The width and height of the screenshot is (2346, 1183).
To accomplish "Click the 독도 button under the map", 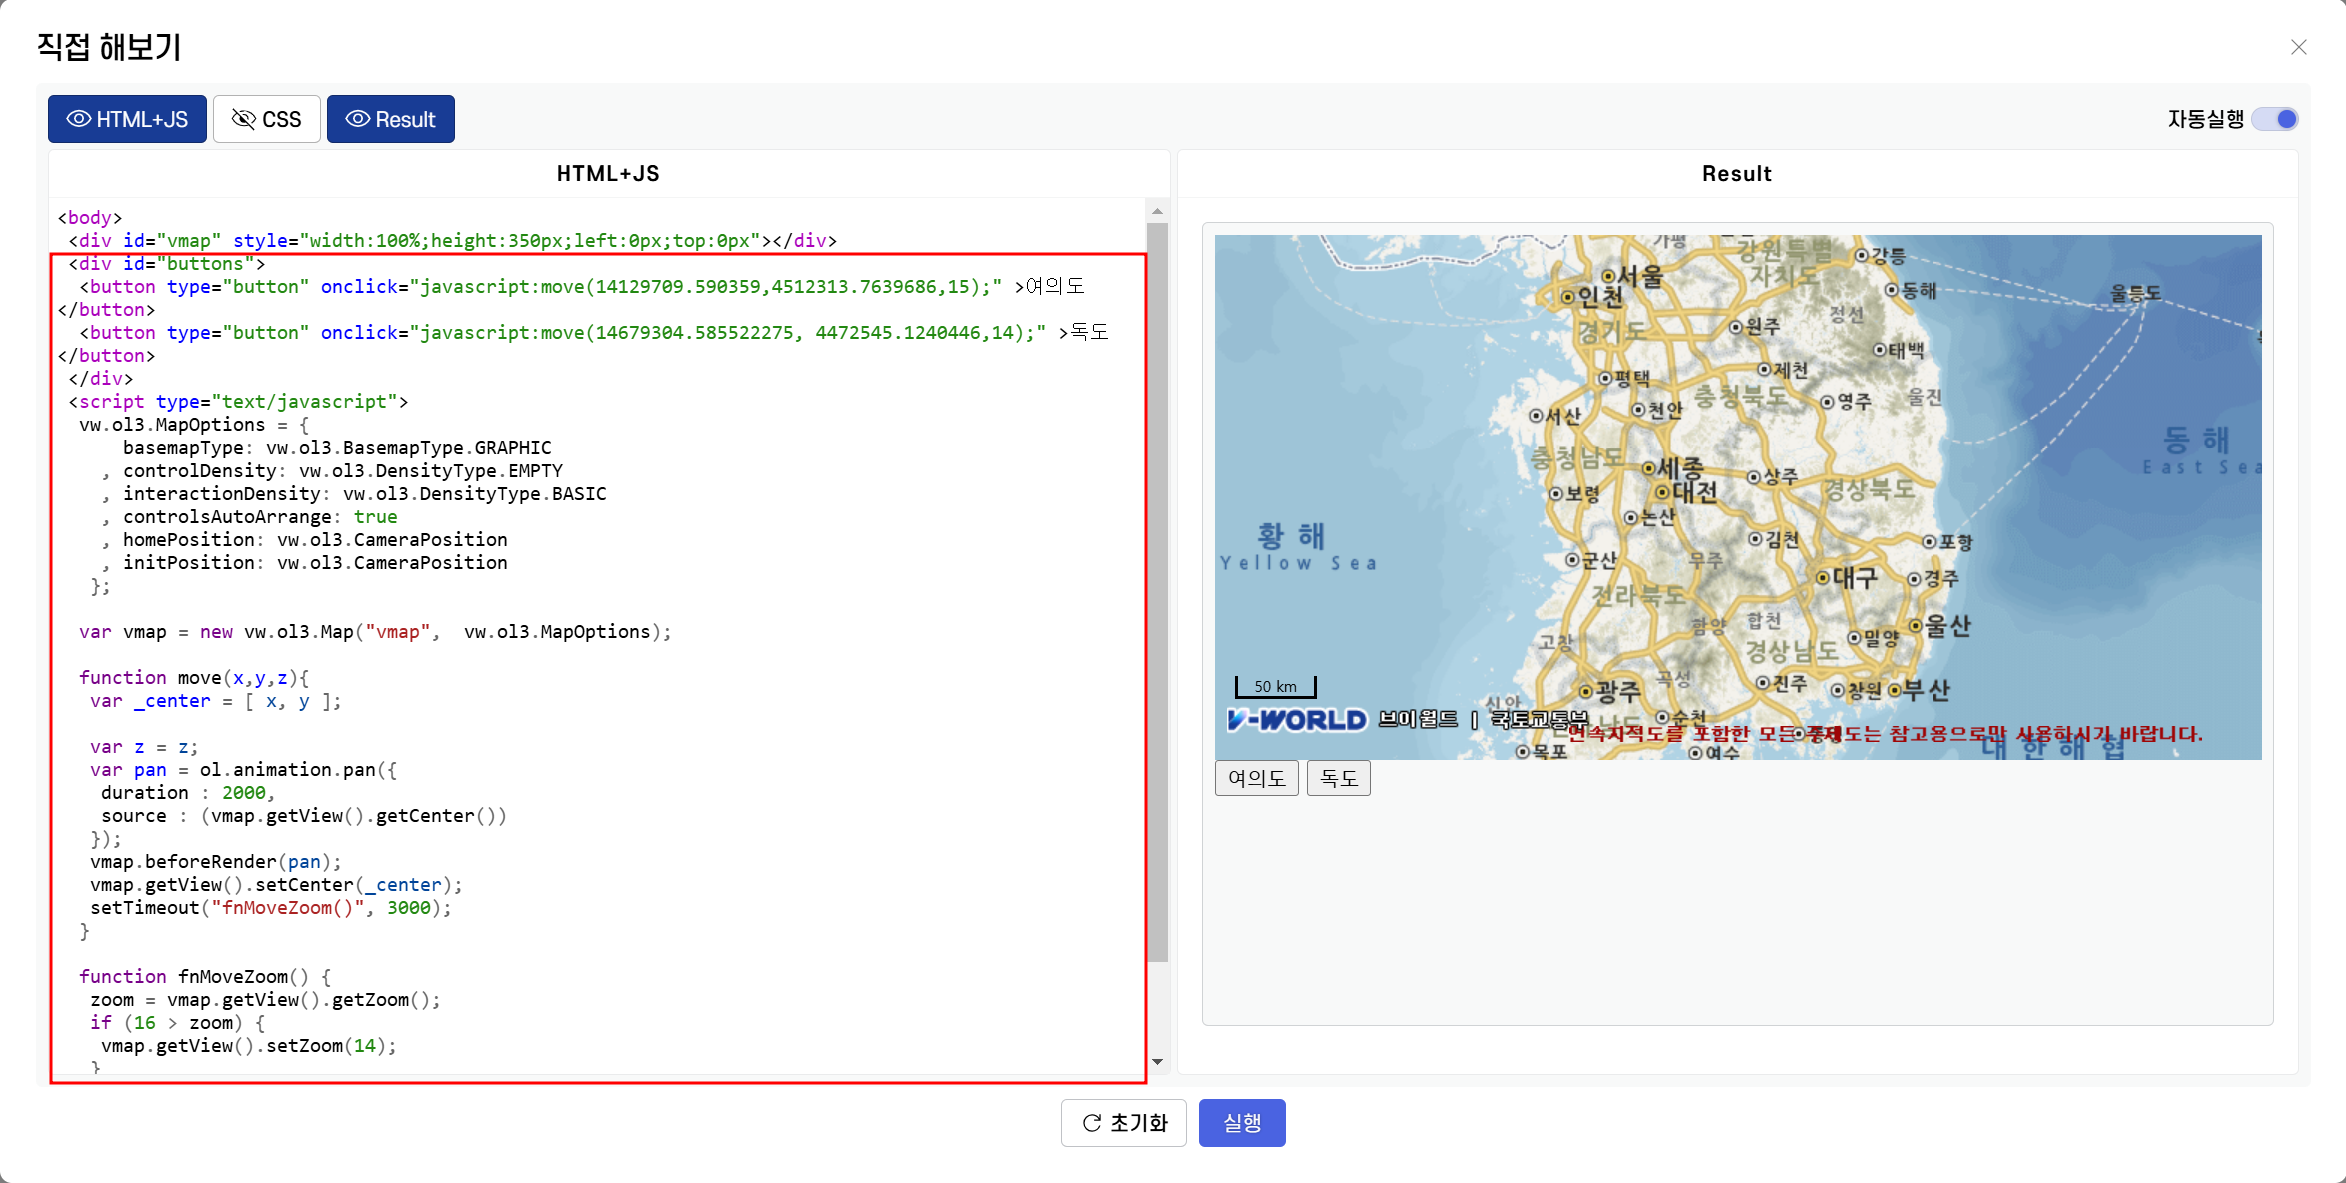I will 1338,778.
